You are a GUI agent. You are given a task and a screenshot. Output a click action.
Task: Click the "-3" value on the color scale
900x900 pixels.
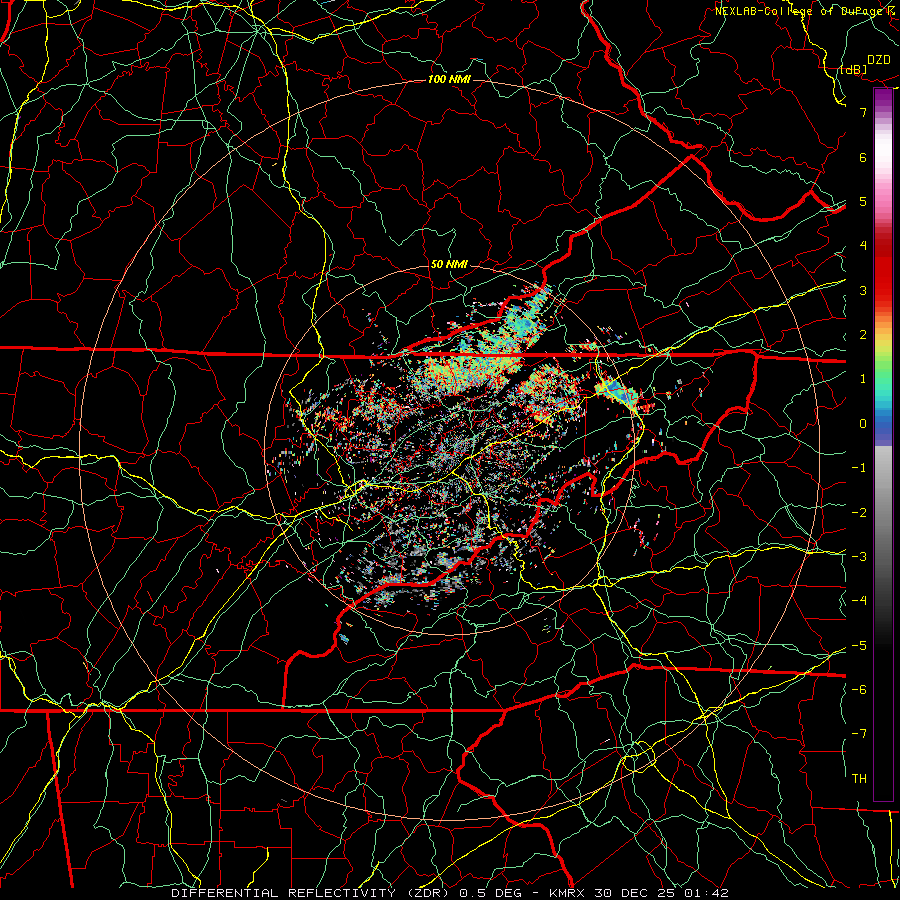coord(859,556)
